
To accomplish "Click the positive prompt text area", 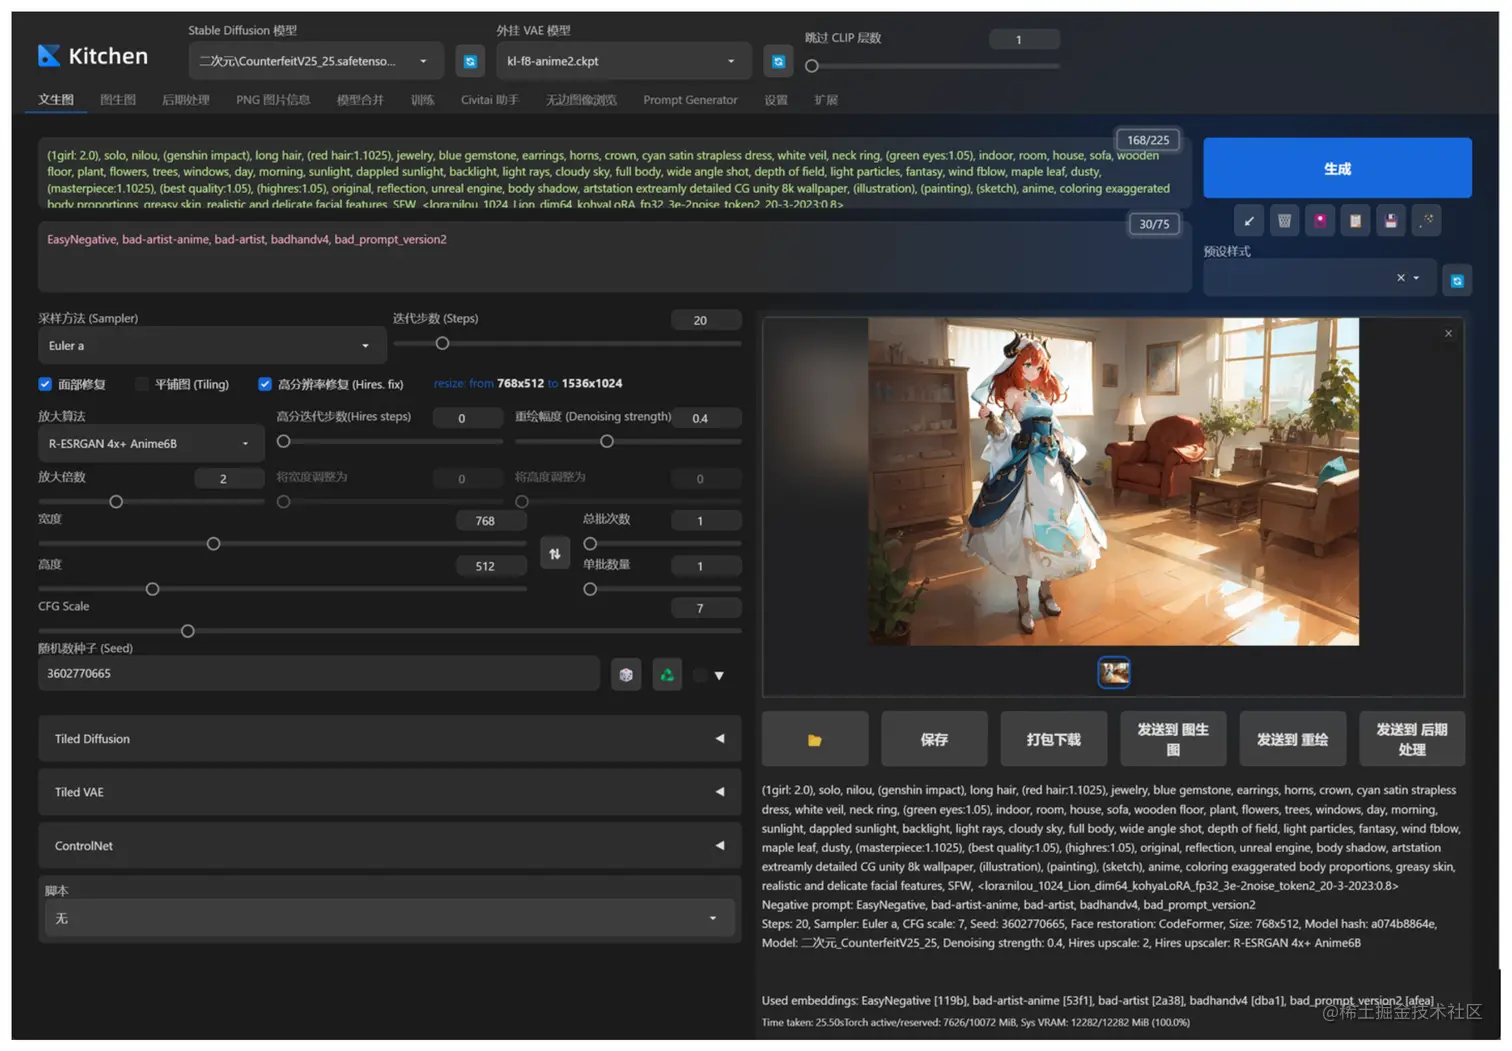I will point(615,172).
